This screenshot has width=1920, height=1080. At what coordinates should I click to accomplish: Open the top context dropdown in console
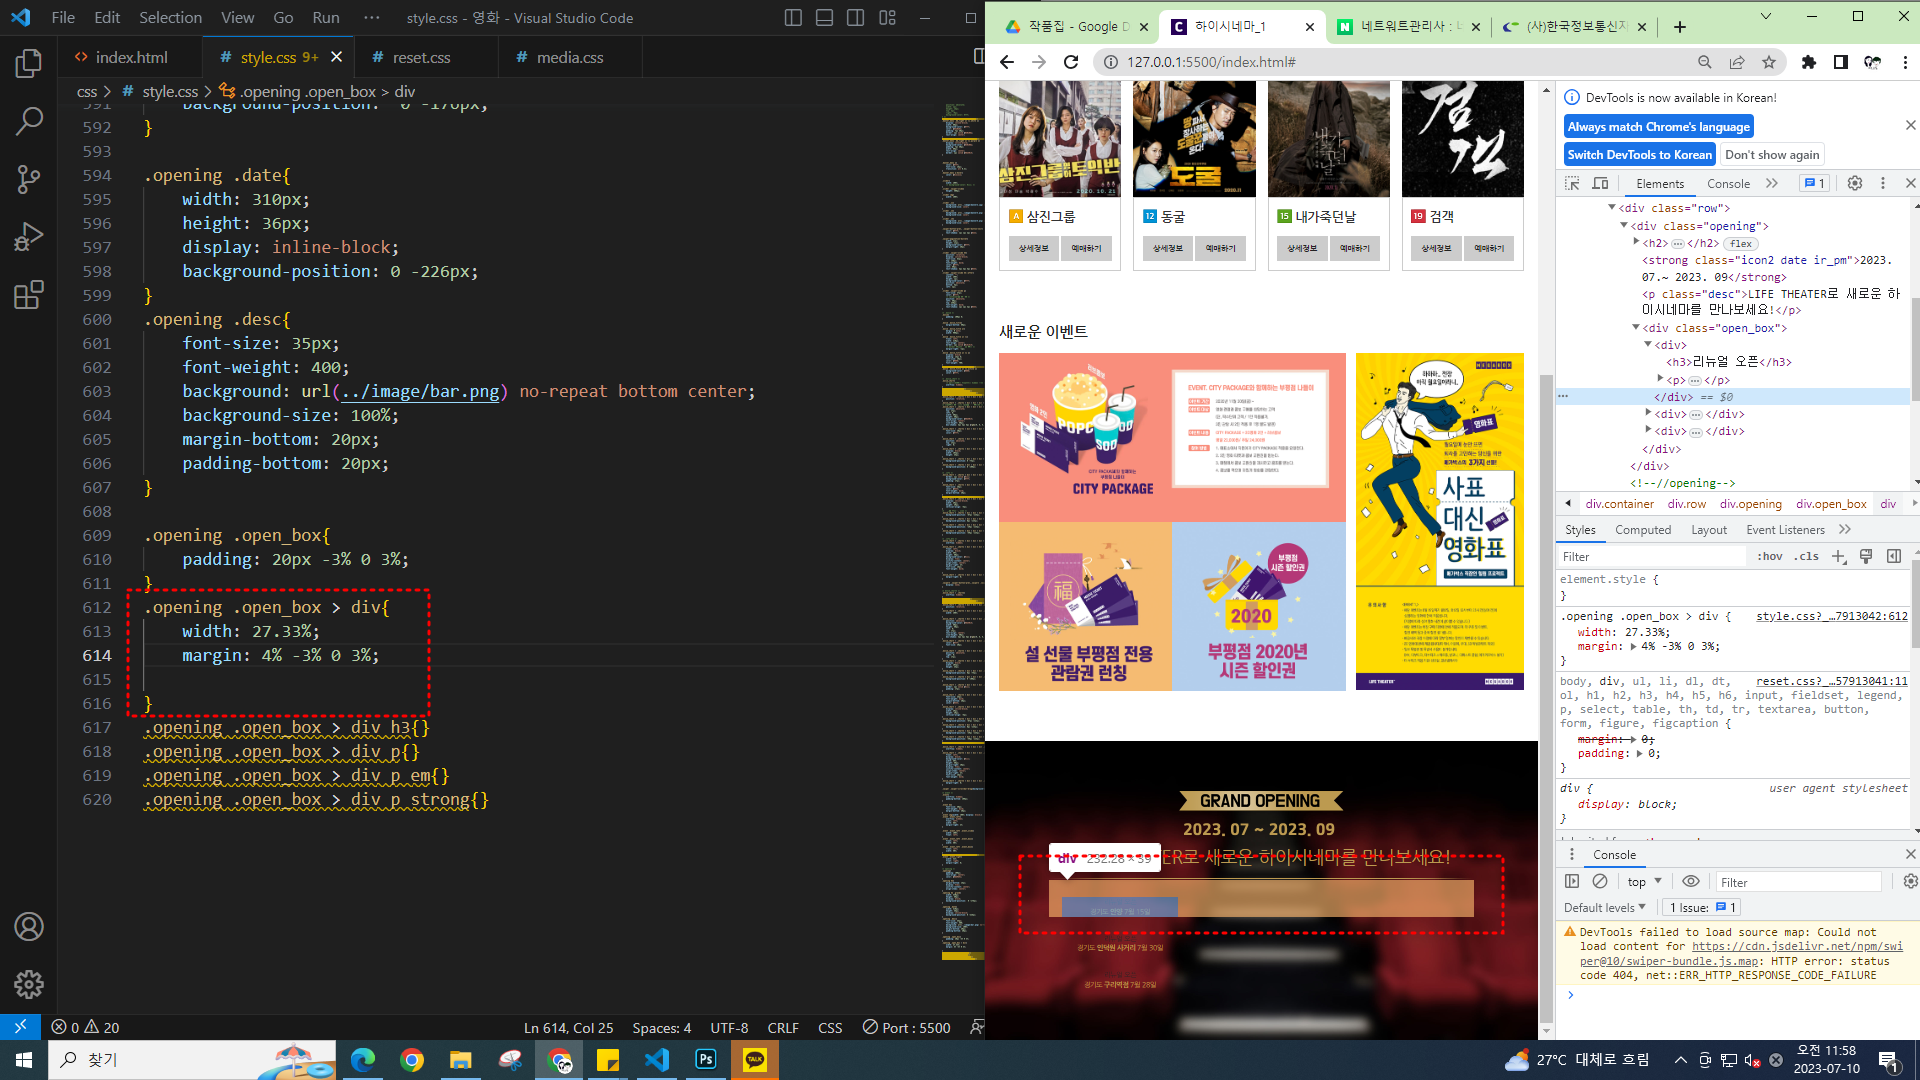pyautogui.click(x=1643, y=882)
